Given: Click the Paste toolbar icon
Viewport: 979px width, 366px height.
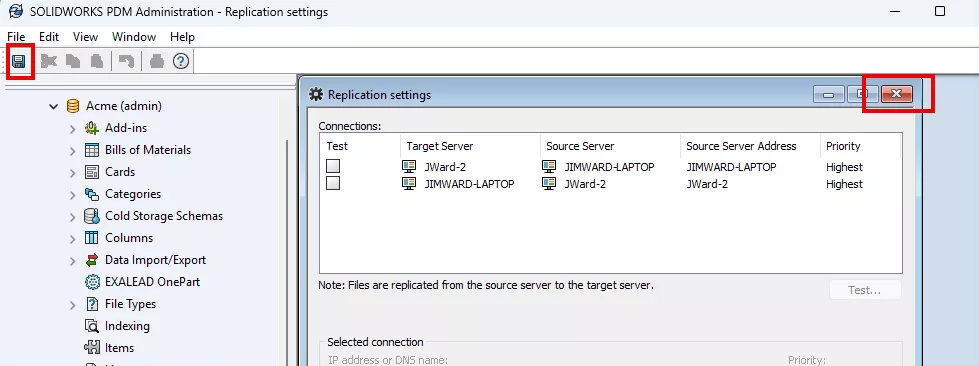Looking at the screenshot, I should [x=96, y=61].
